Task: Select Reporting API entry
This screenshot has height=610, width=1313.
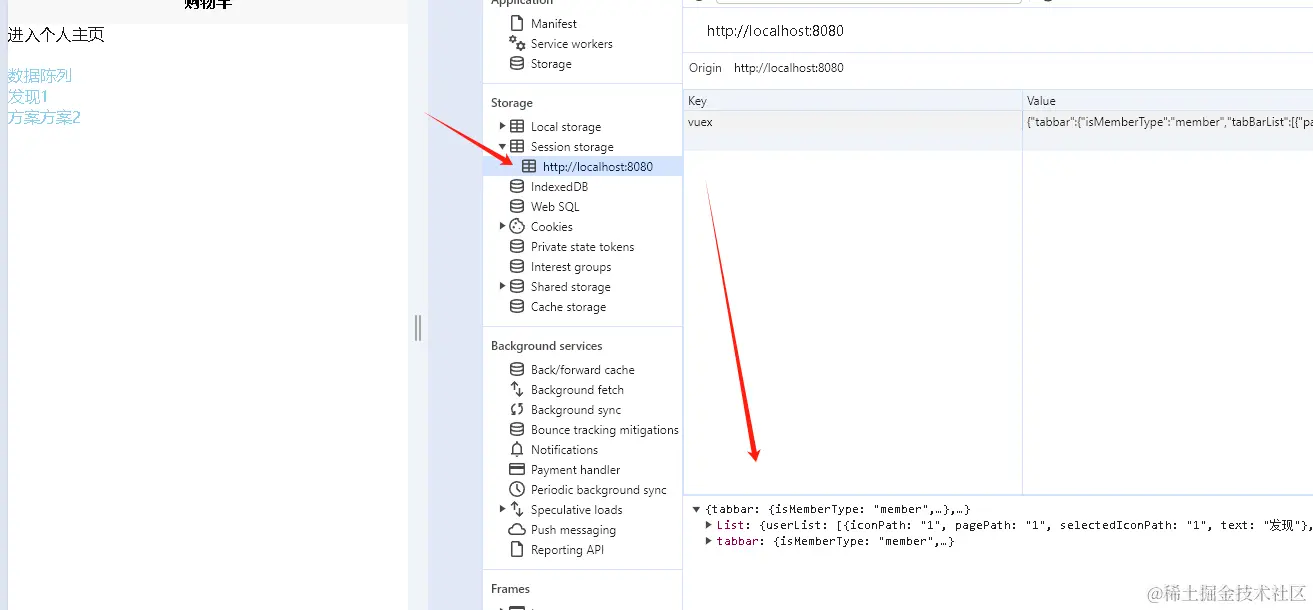Action: pos(567,549)
